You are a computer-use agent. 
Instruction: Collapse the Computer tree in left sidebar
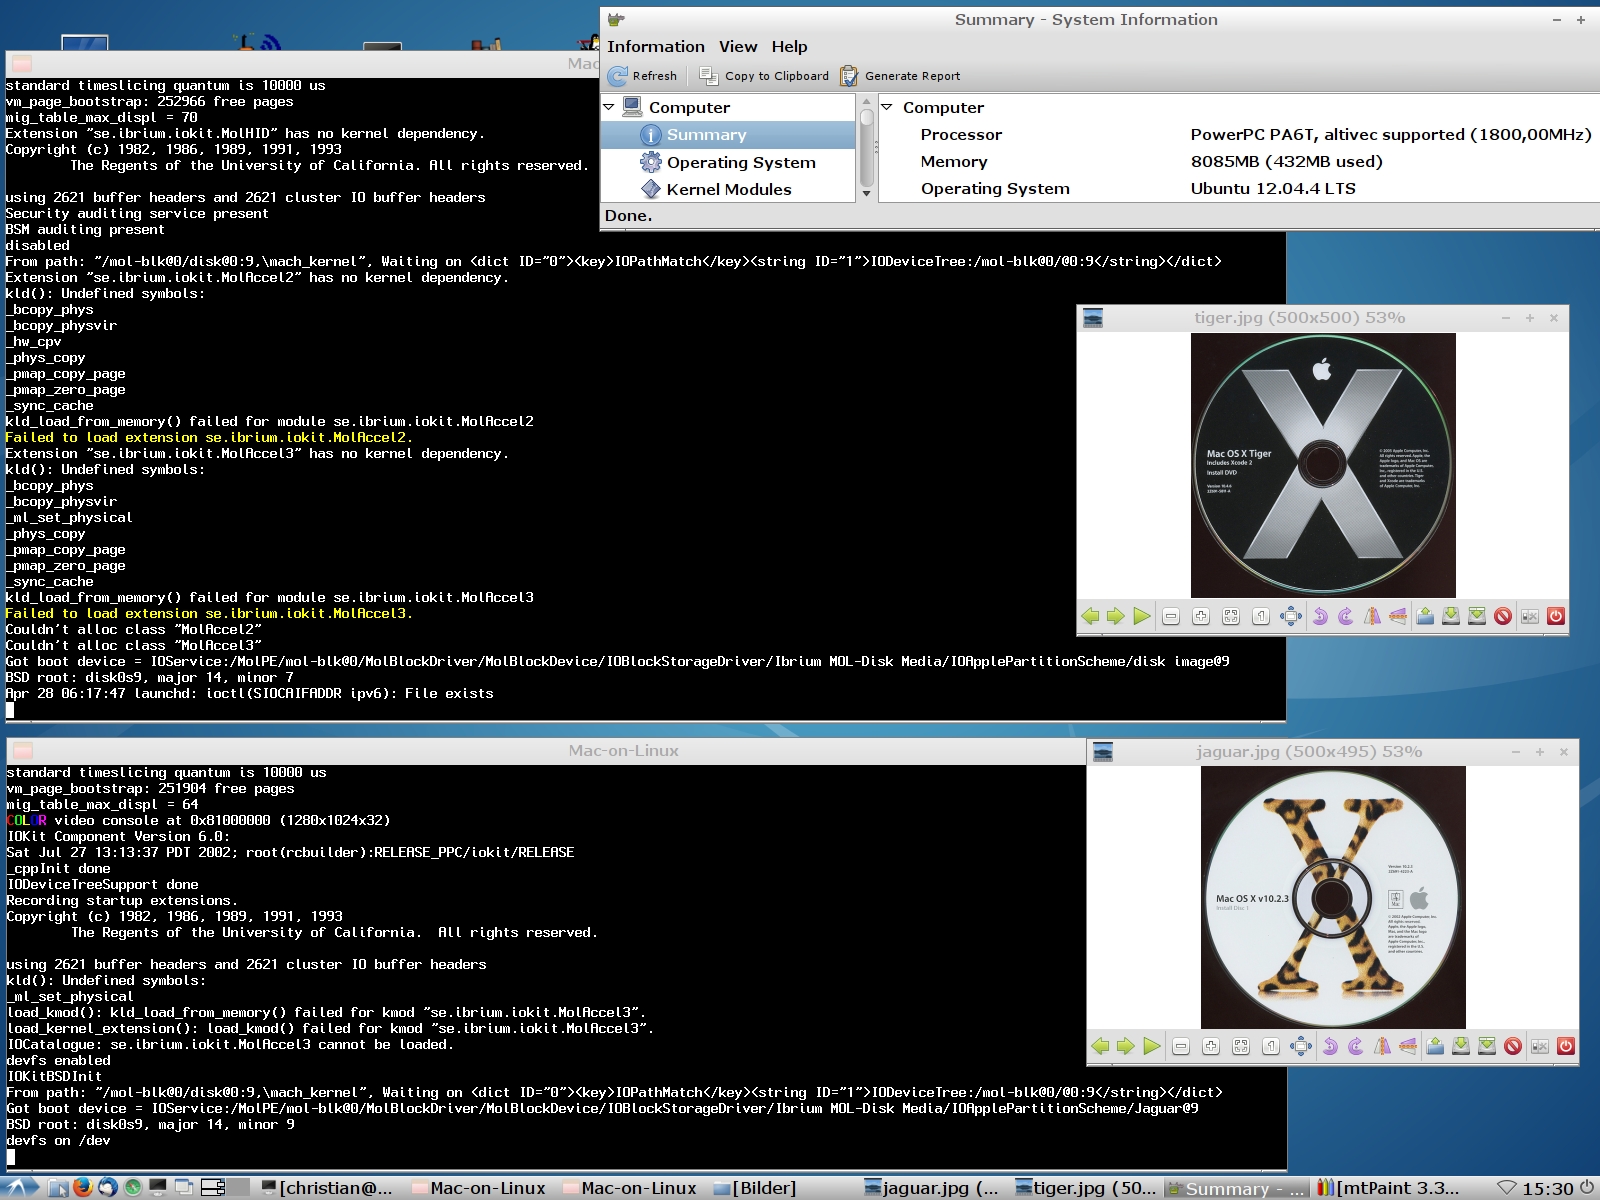coord(609,107)
